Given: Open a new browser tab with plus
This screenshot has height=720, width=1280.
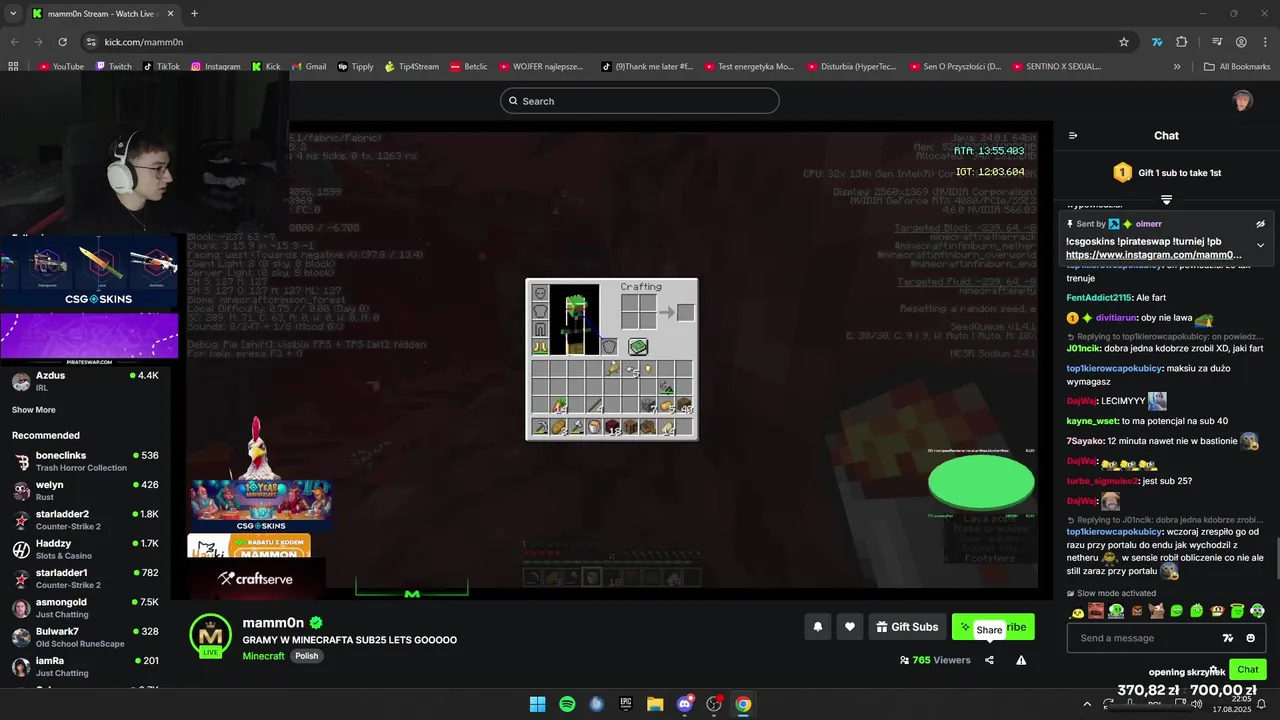Looking at the screenshot, I should [194, 14].
